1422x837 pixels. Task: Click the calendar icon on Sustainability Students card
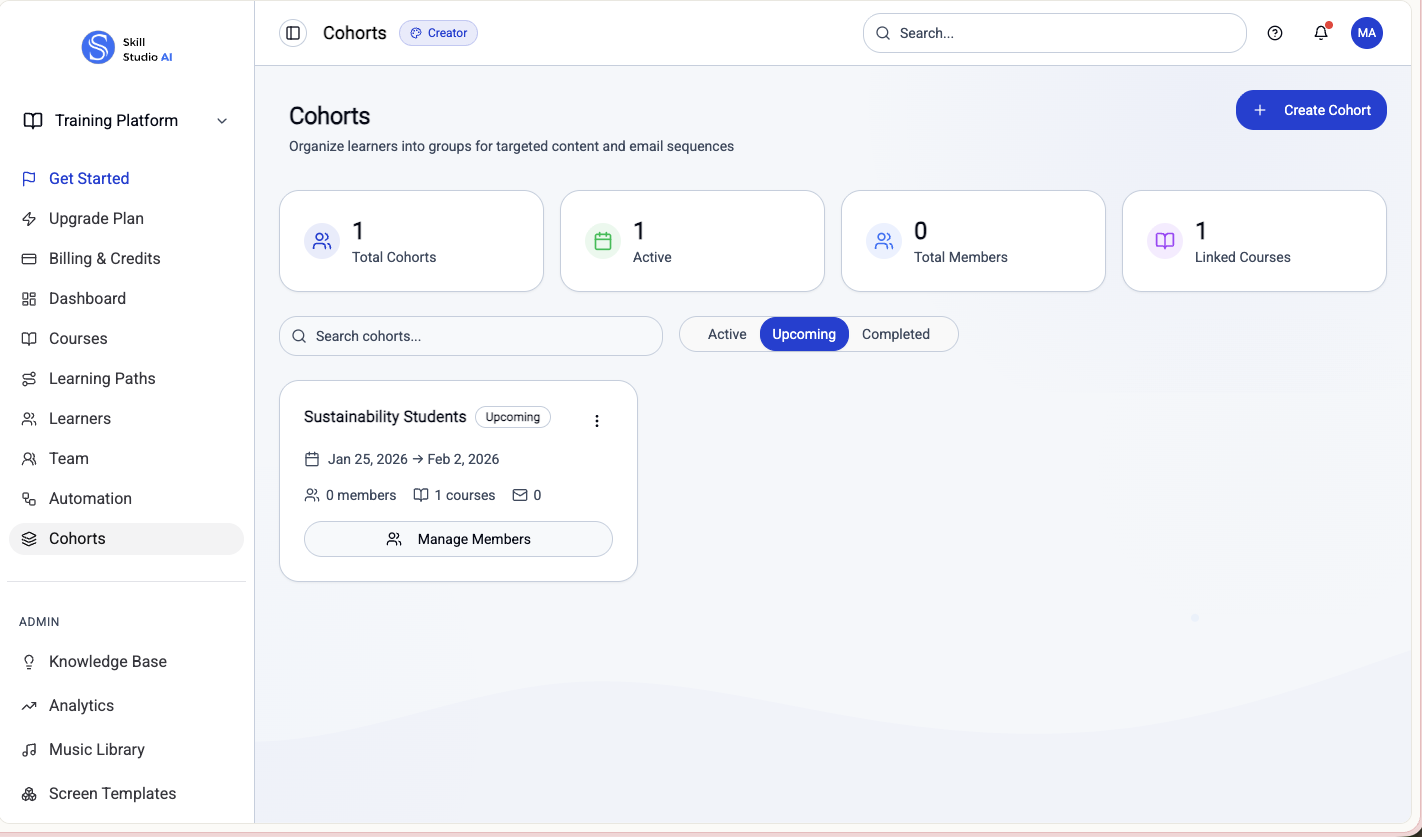(x=311, y=458)
